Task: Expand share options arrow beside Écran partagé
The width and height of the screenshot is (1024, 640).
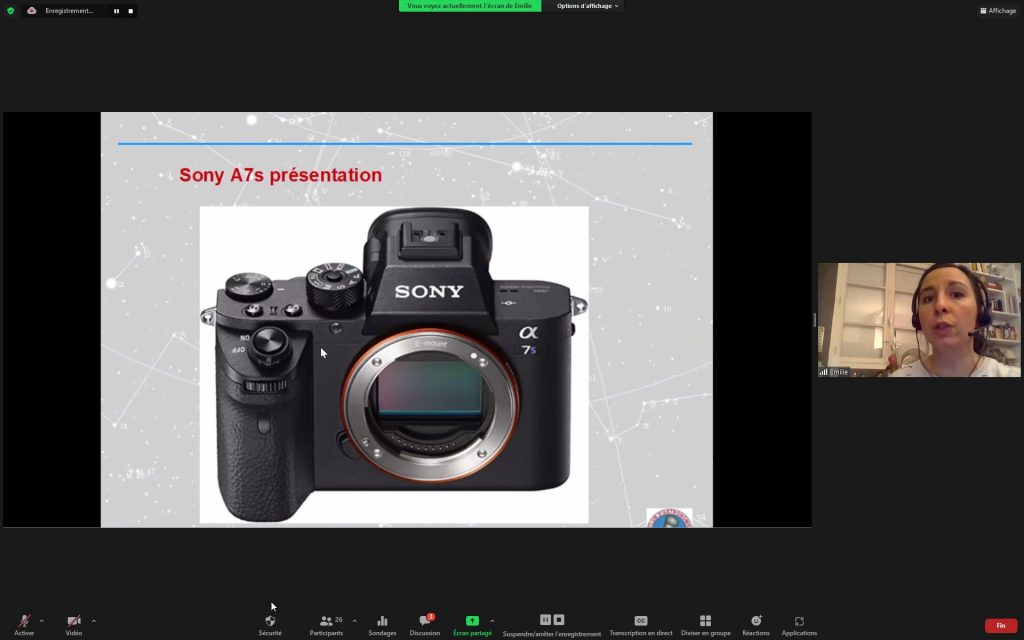Action: (492, 620)
